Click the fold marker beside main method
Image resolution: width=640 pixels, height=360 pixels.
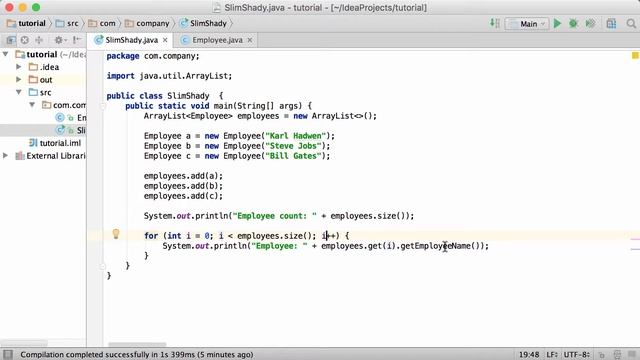point(103,106)
